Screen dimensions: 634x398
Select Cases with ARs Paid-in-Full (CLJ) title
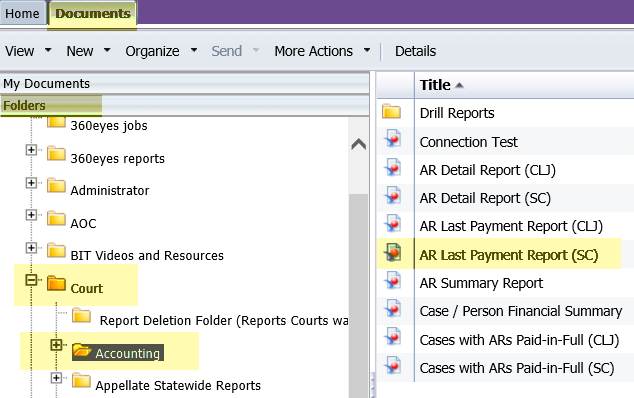click(x=519, y=340)
